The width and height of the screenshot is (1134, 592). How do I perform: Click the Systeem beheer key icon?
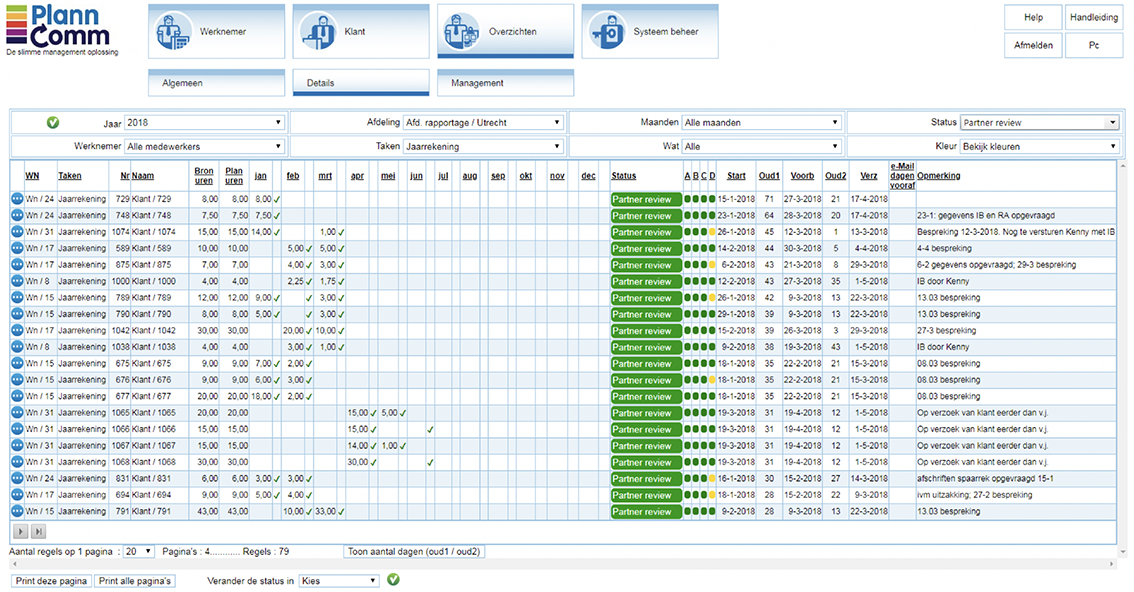tap(607, 32)
